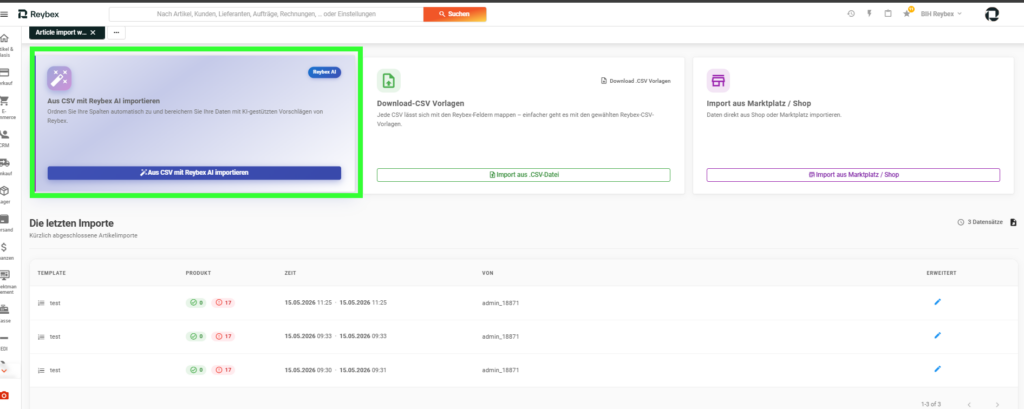Viewport: 1024px width, 409px height.
Task: Open the EDI module in the sidebar
Action: point(5,342)
